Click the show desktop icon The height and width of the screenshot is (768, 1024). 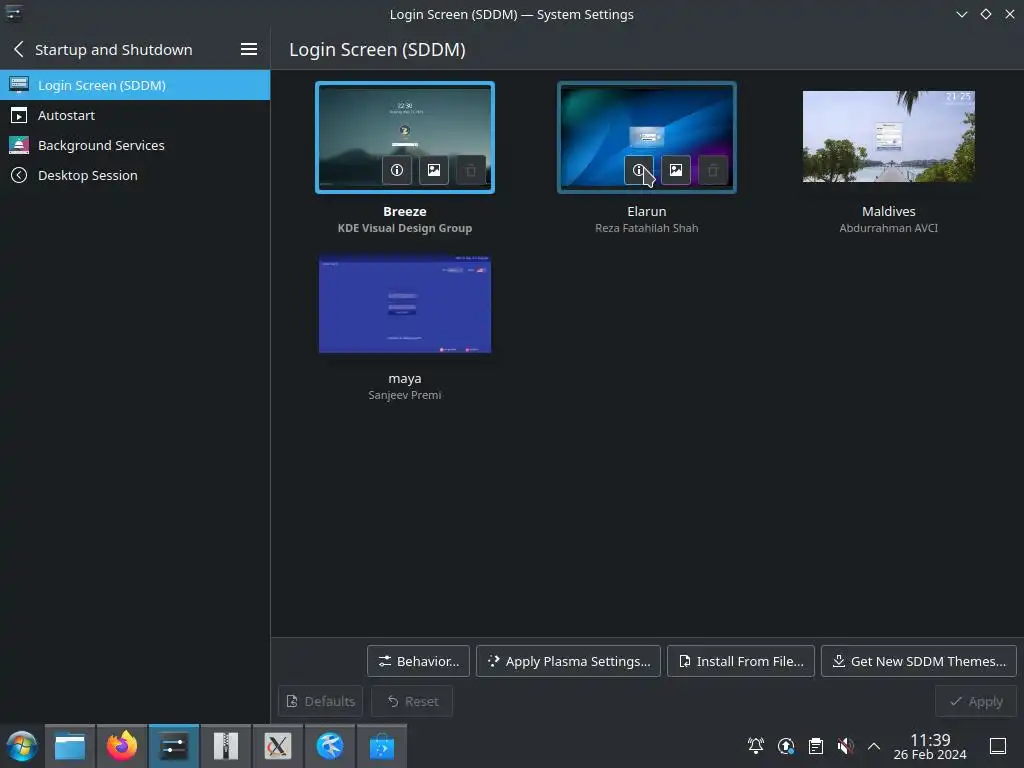(998, 746)
